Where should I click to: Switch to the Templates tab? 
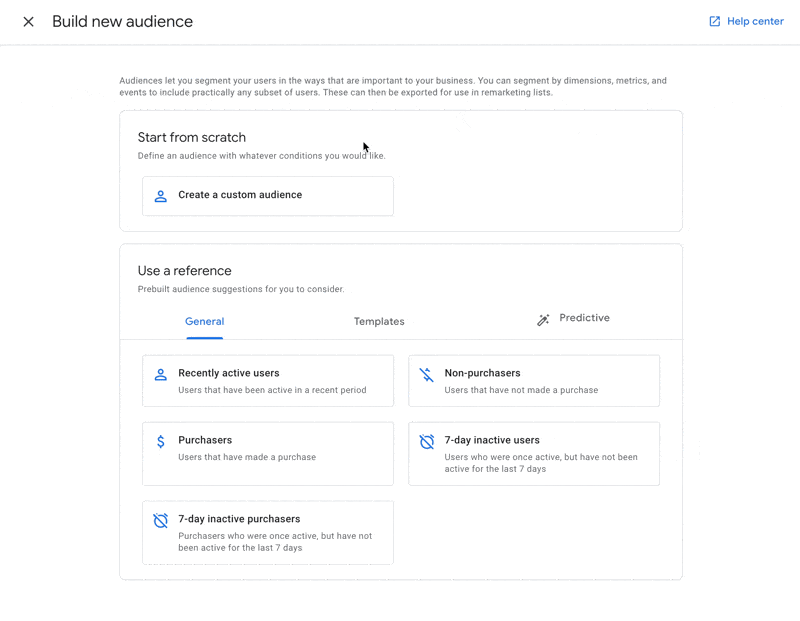[379, 321]
